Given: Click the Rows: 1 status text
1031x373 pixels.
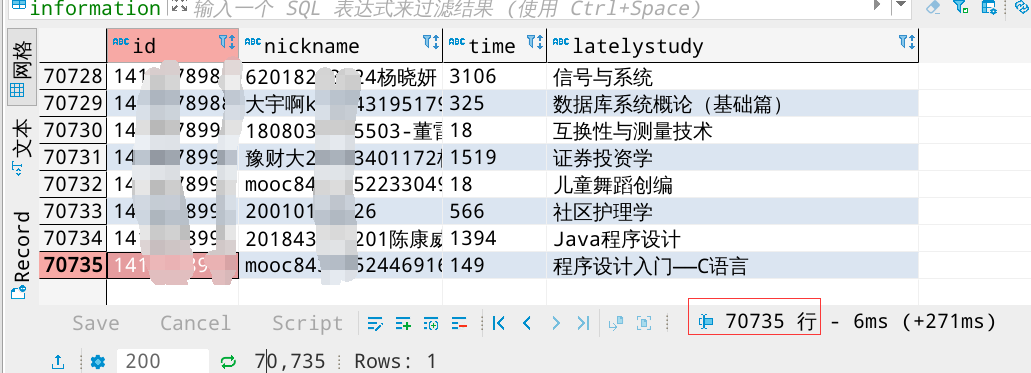Looking at the screenshot, I should coord(395,361).
